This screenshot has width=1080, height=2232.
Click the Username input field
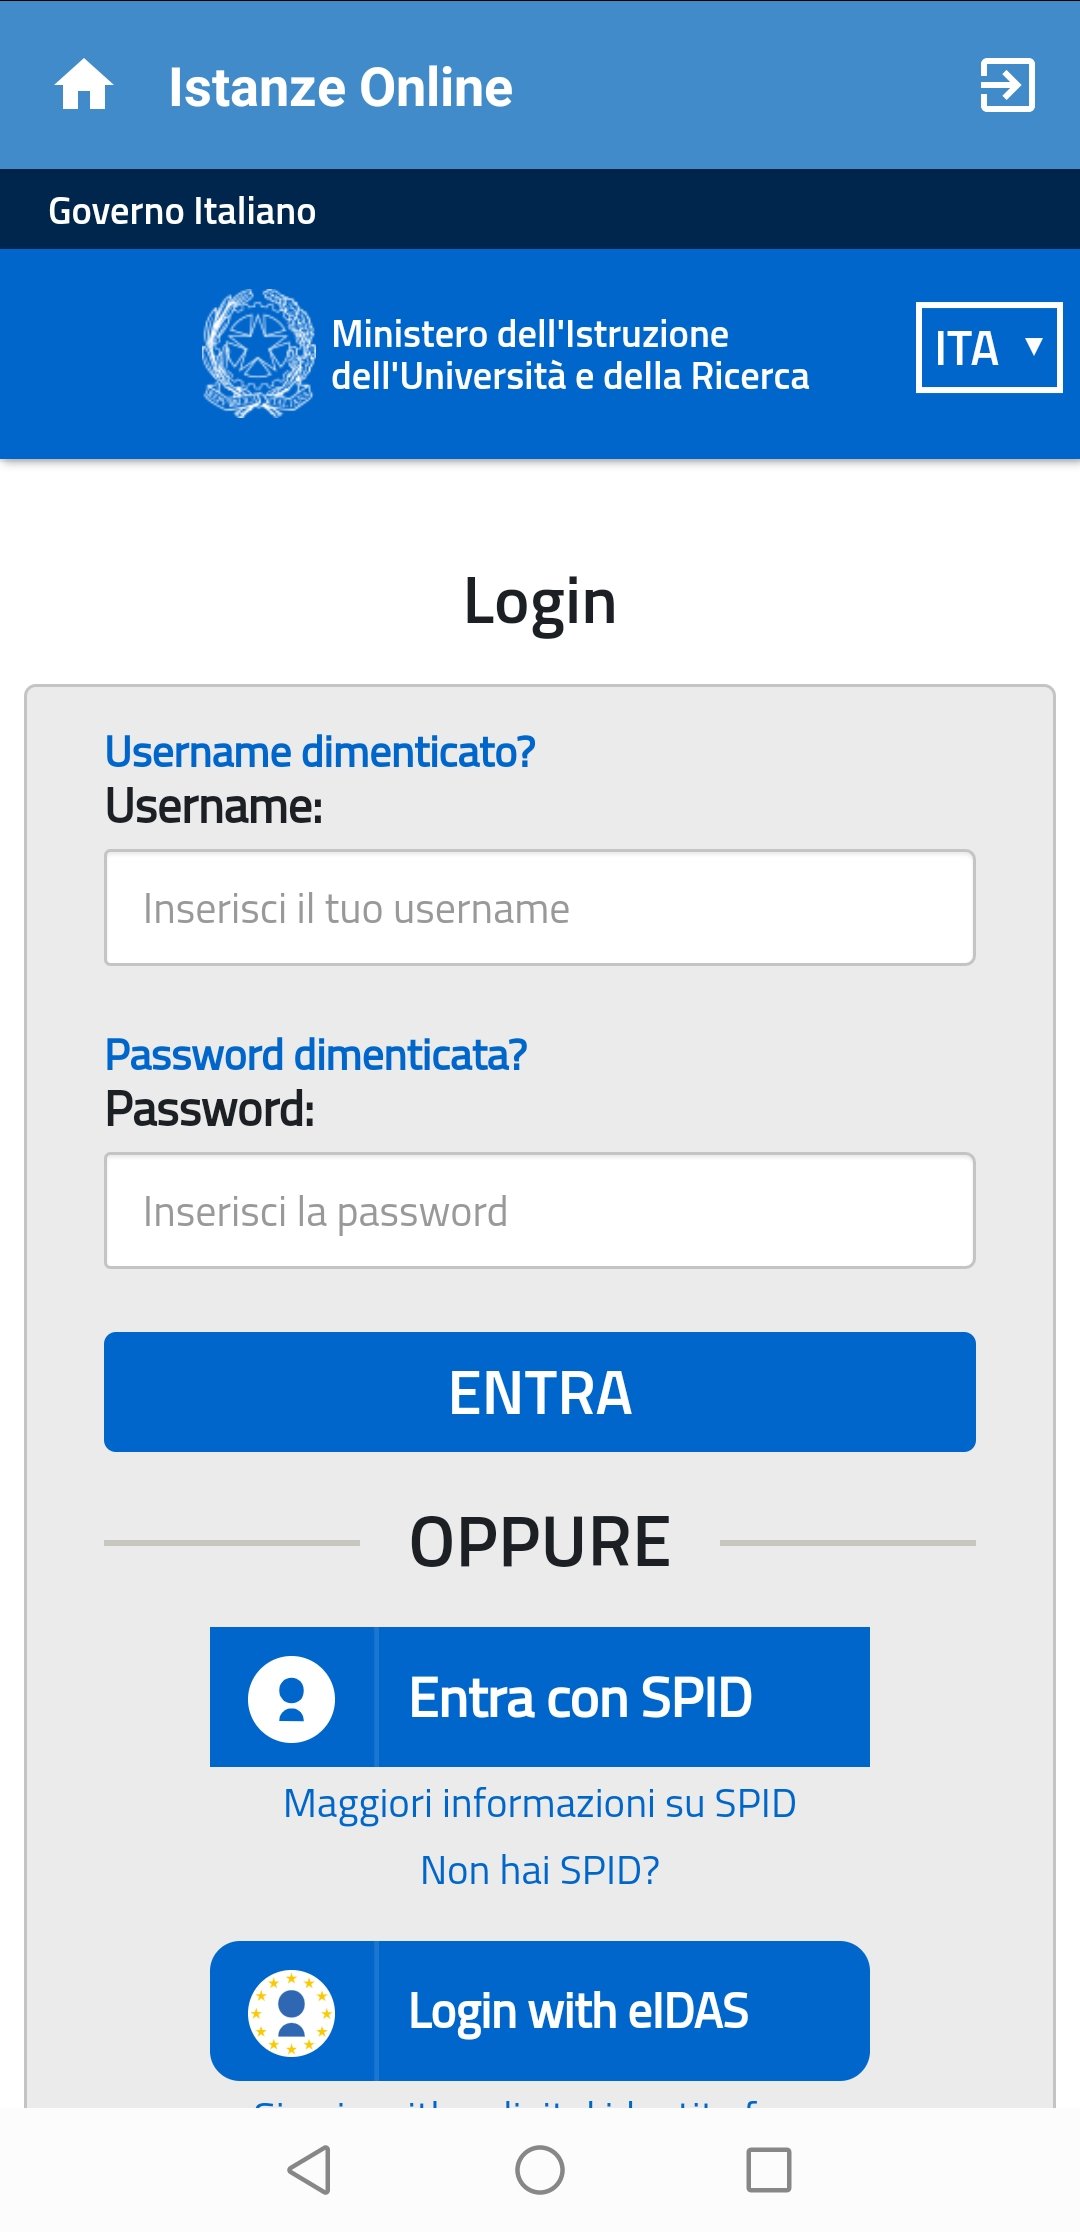[540, 908]
